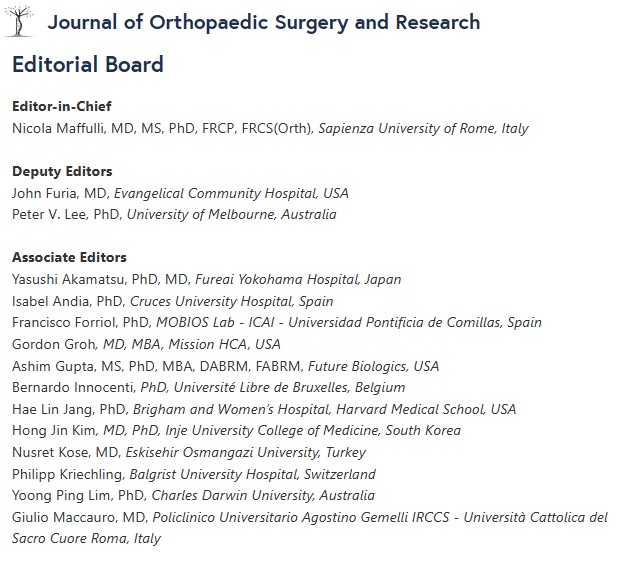The height and width of the screenshot is (564, 628).
Task: Click the Editor-in-Chief section heading
Action: (62, 106)
